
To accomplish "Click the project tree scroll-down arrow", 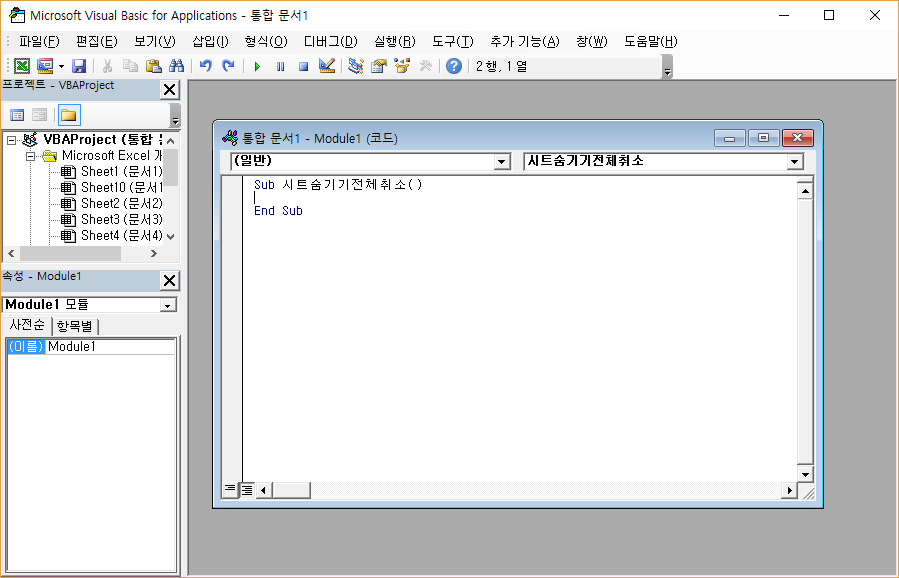I will pyautogui.click(x=170, y=236).
